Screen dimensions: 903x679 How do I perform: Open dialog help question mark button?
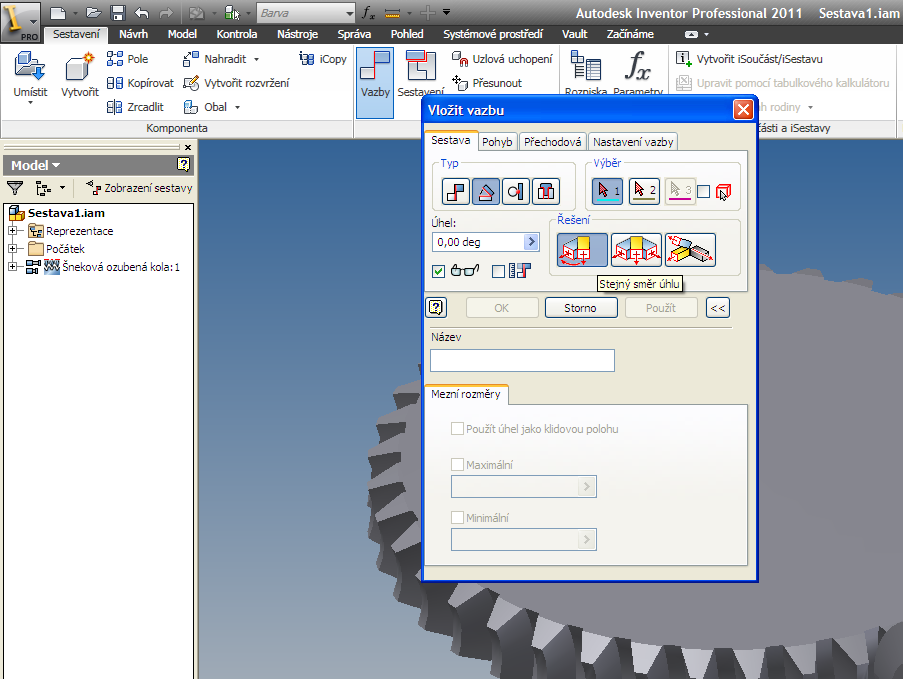coord(436,308)
